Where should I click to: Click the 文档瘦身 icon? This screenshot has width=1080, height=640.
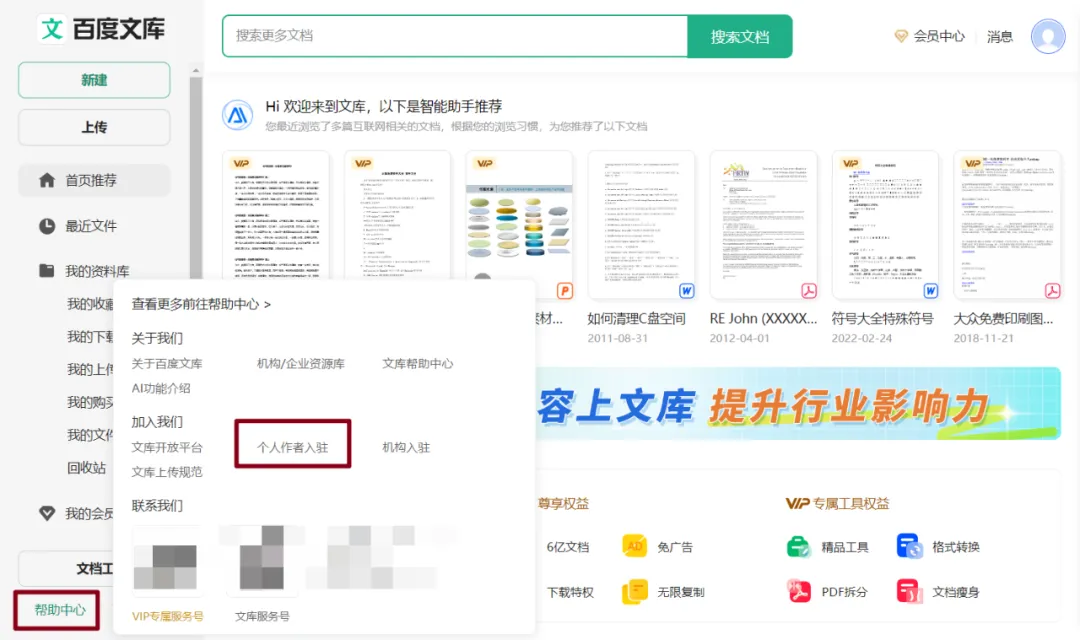click(909, 592)
